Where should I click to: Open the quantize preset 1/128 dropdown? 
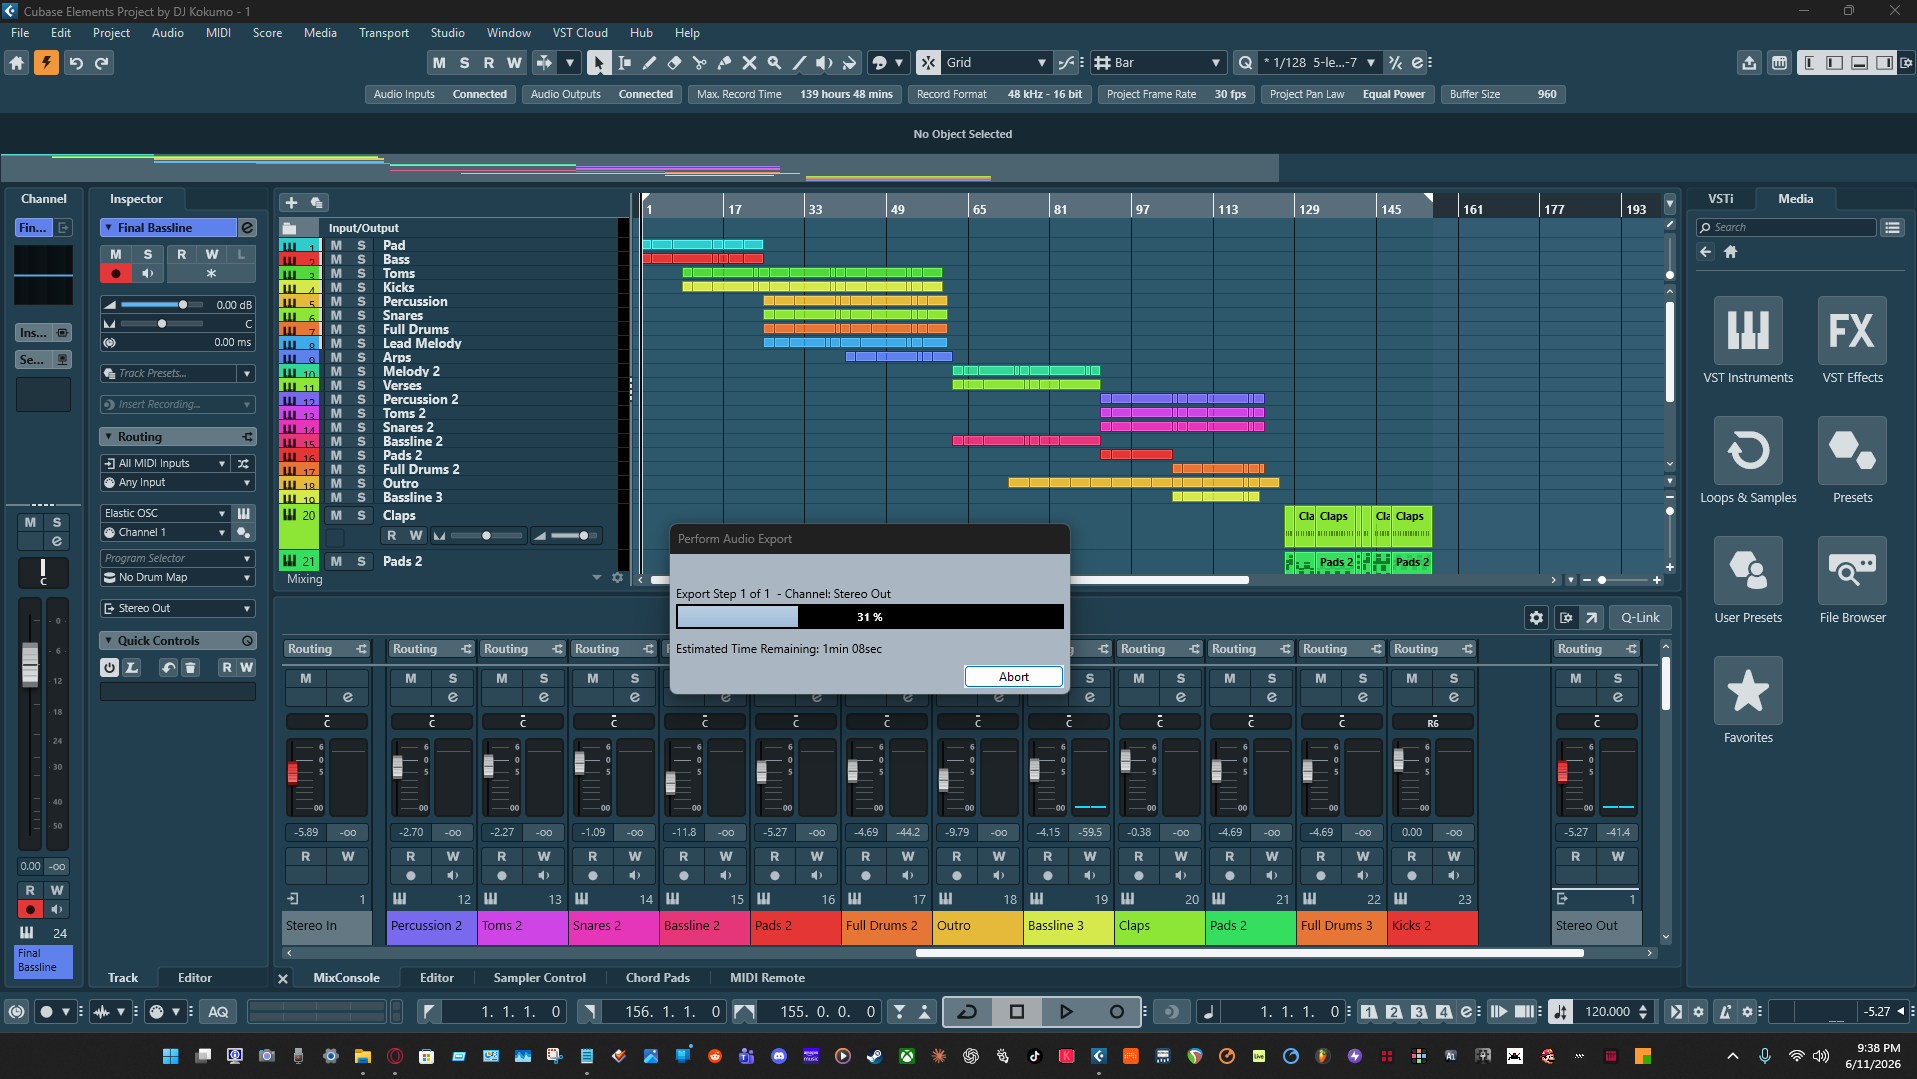1321,62
